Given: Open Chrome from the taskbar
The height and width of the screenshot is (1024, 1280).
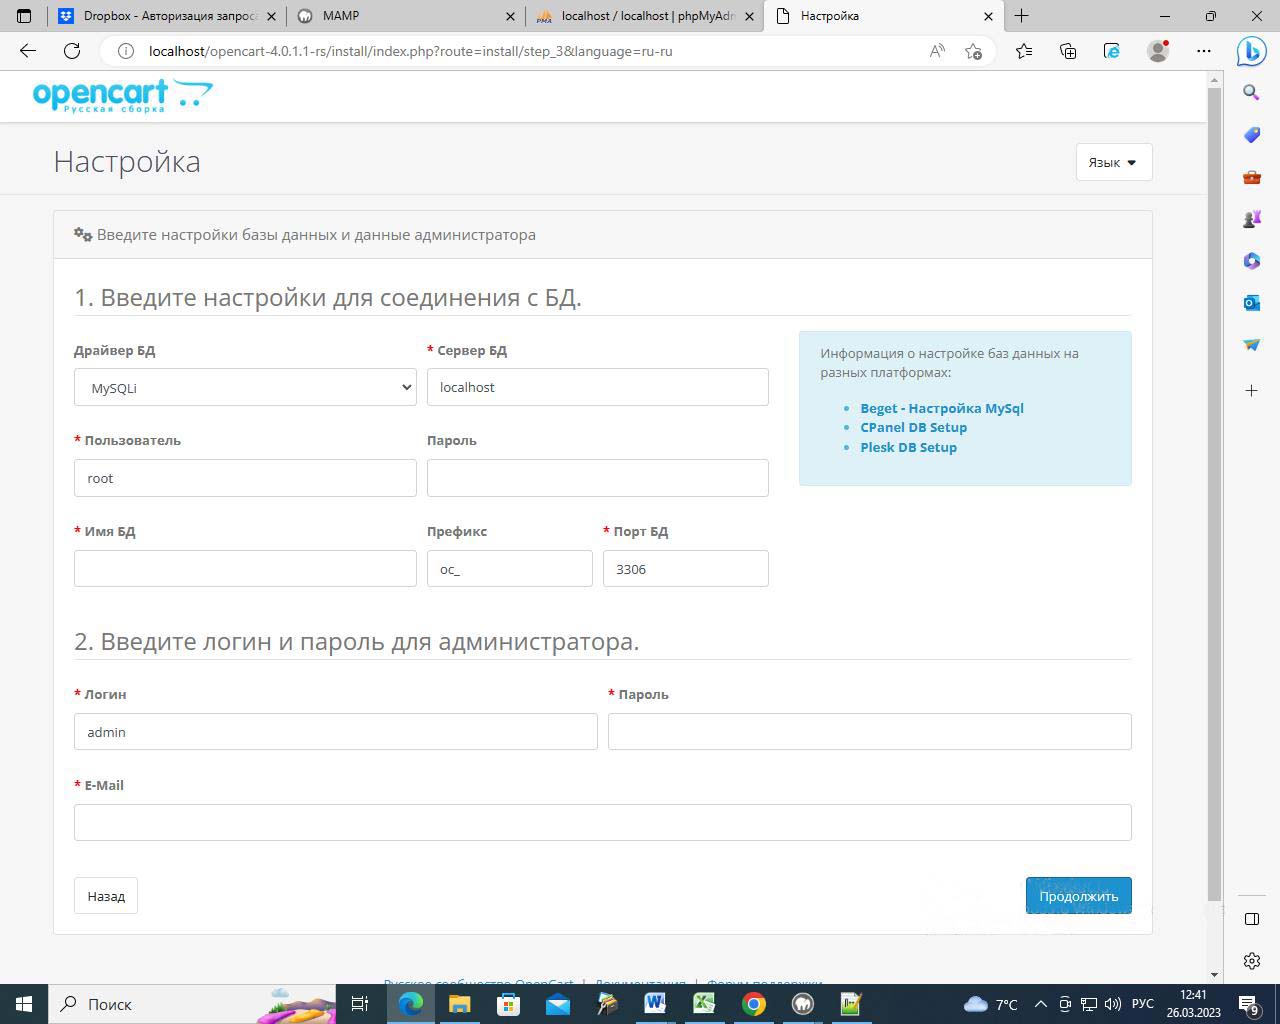Looking at the screenshot, I should [x=753, y=1004].
